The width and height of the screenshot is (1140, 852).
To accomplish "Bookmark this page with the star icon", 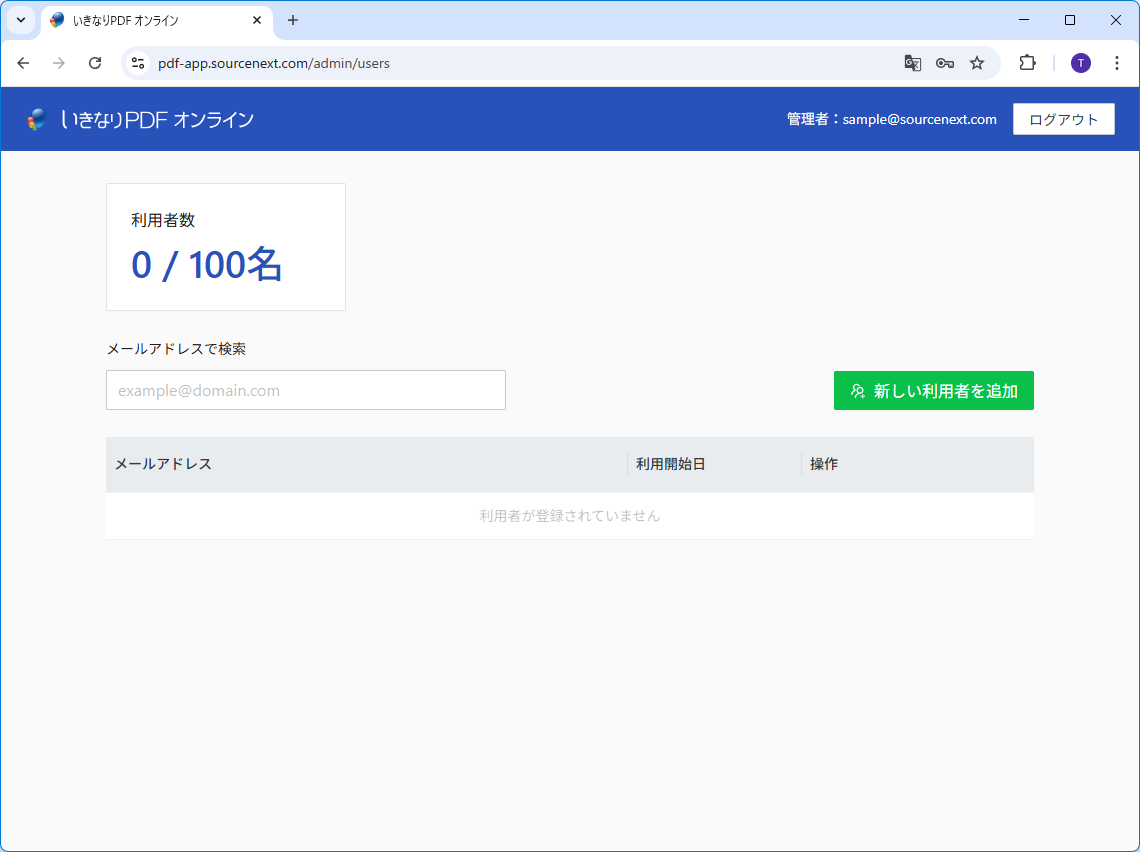I will [977, 63].
